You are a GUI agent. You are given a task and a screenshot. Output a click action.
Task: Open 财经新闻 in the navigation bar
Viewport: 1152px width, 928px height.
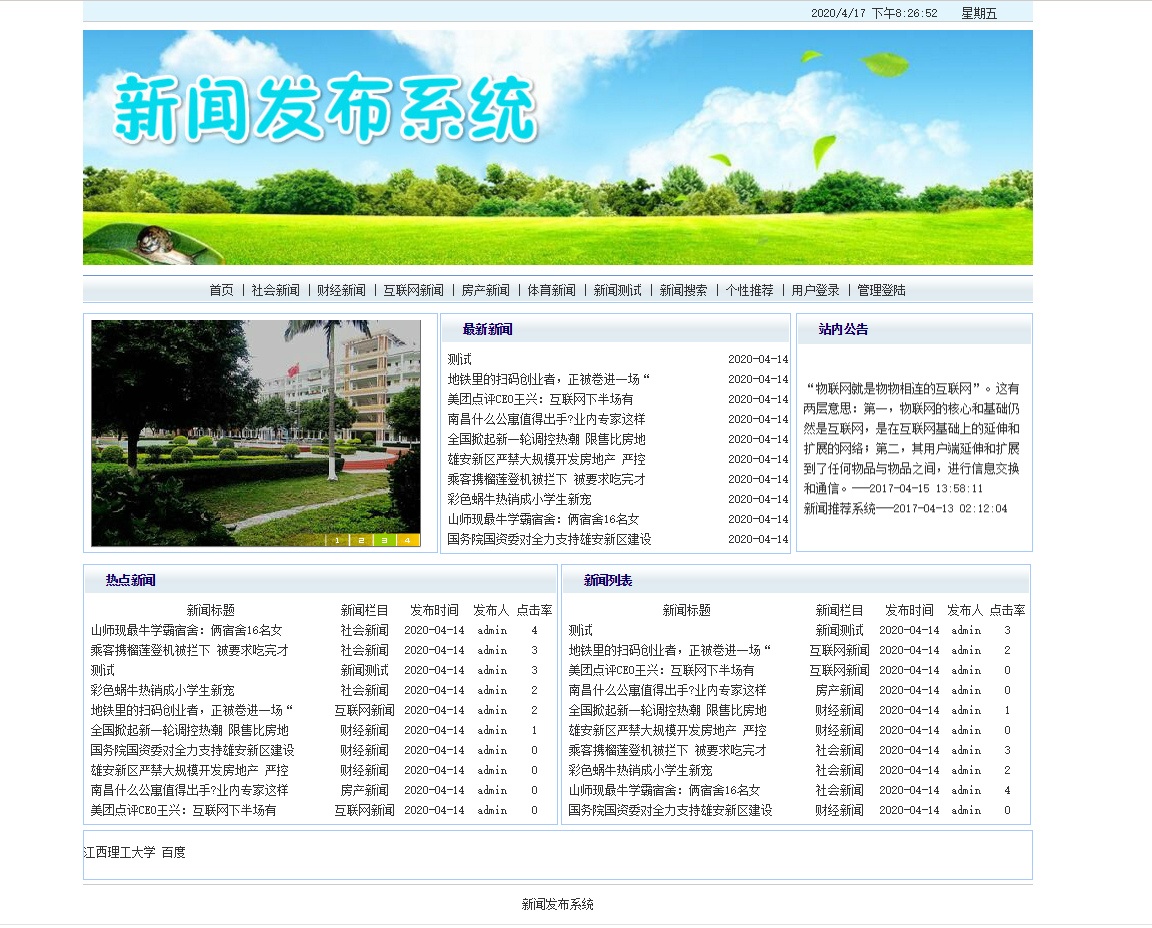[341, 290]
